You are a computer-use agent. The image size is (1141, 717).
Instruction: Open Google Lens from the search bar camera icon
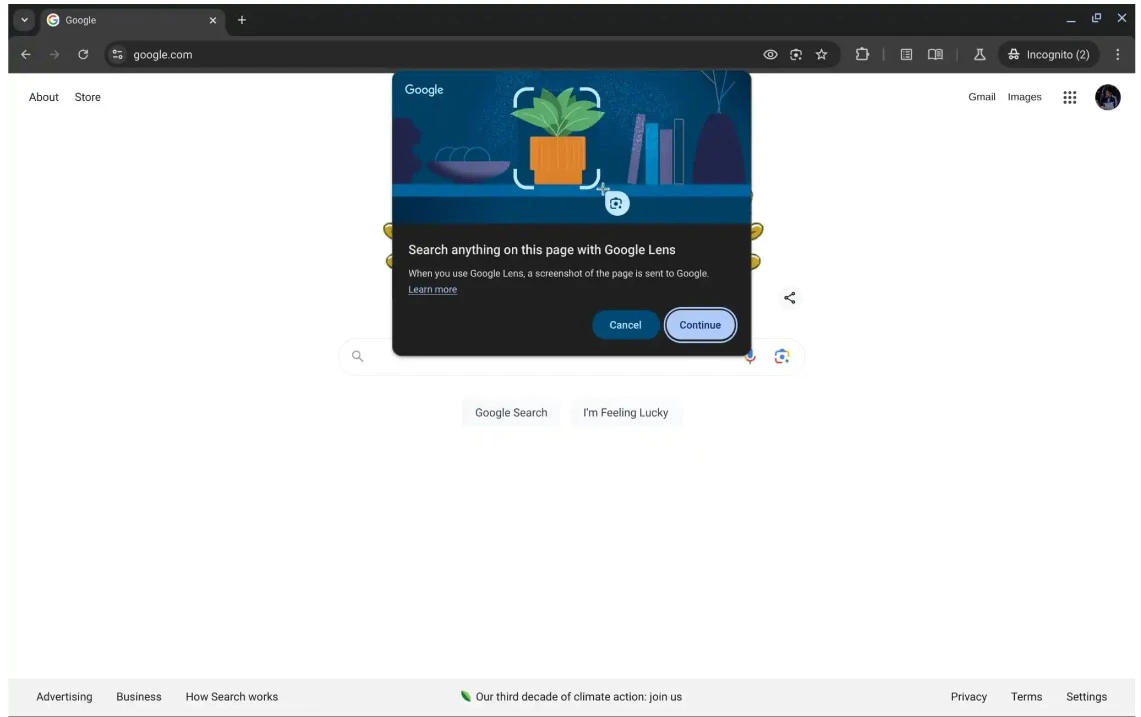[x=782, y=356]
